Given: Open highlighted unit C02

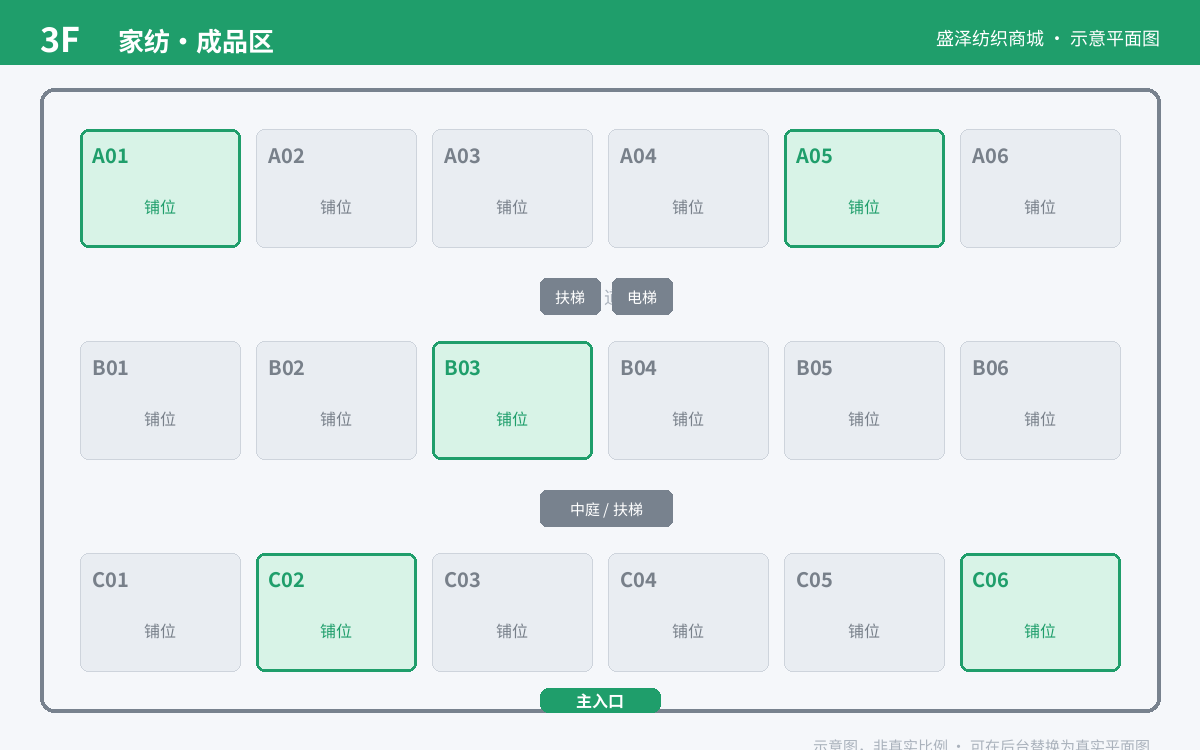Looking at the screenshot, I should pos(336,612).
